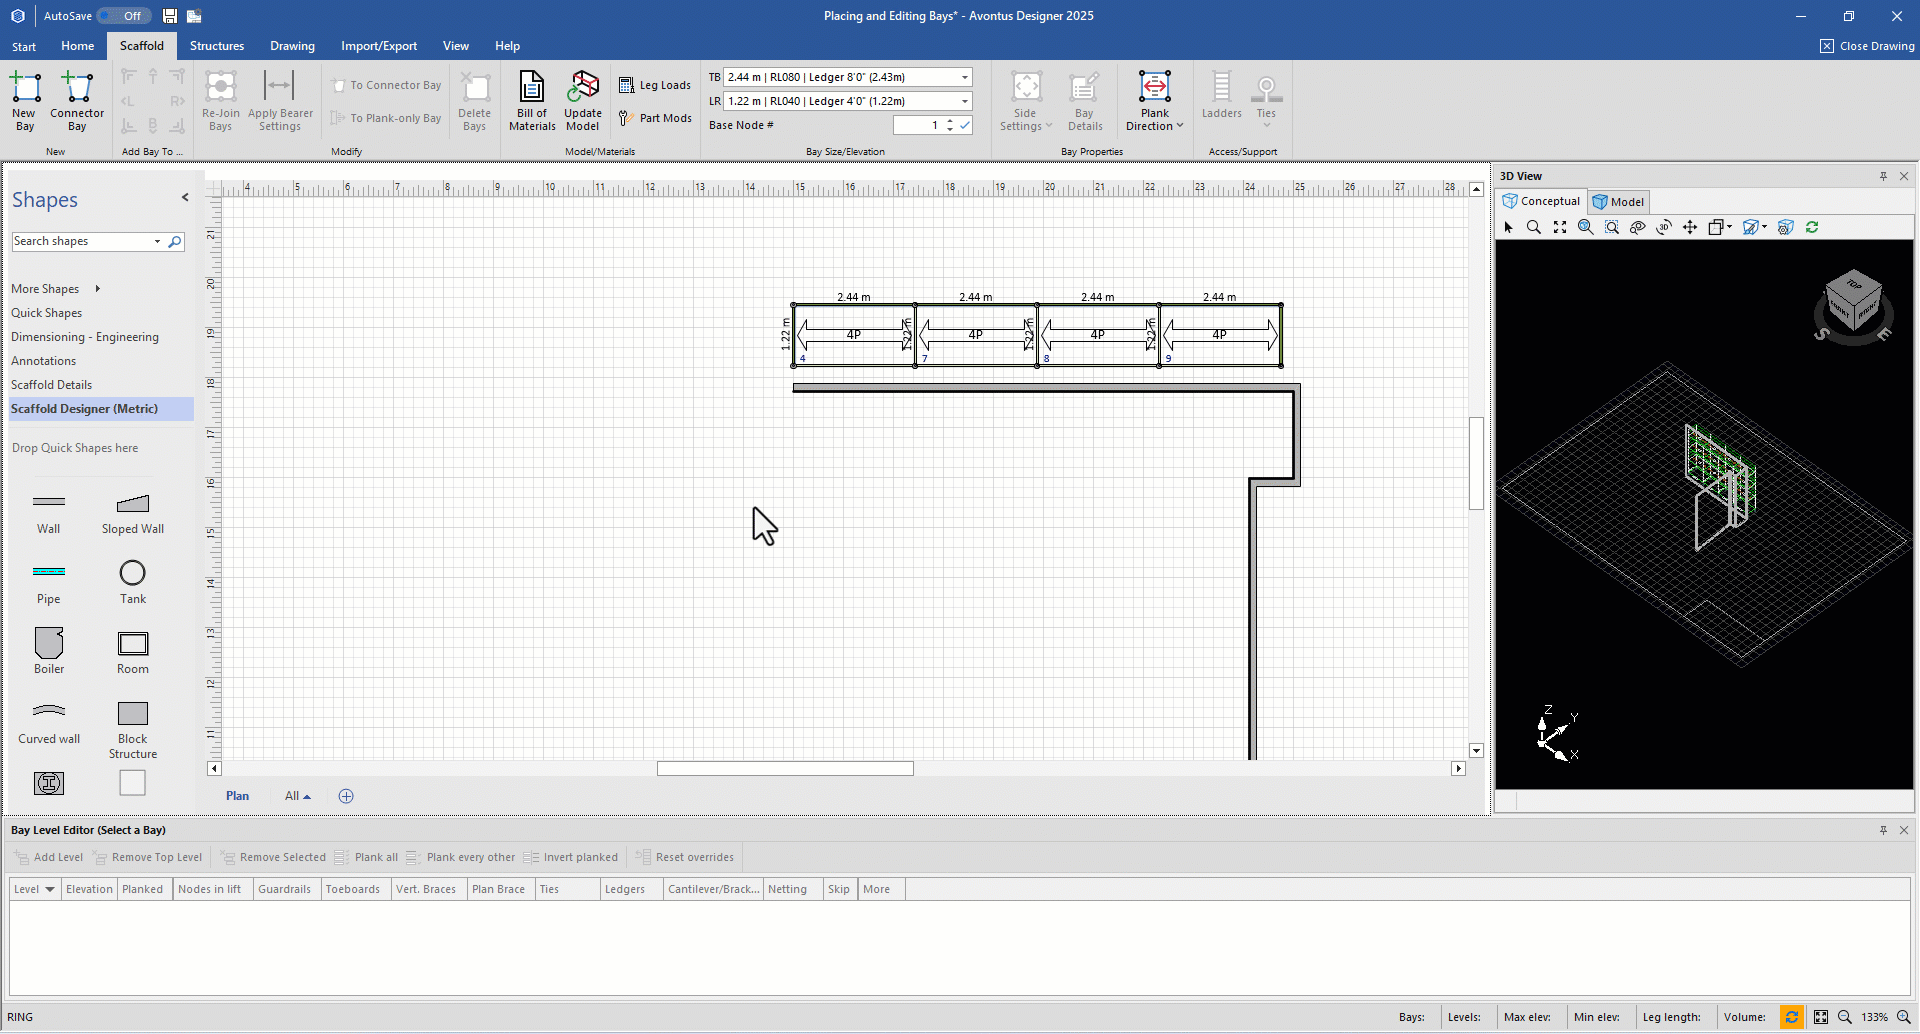Screen dimensions: 1920x1034
Task: Click the Search shapes input field
Action: [80, 242]
